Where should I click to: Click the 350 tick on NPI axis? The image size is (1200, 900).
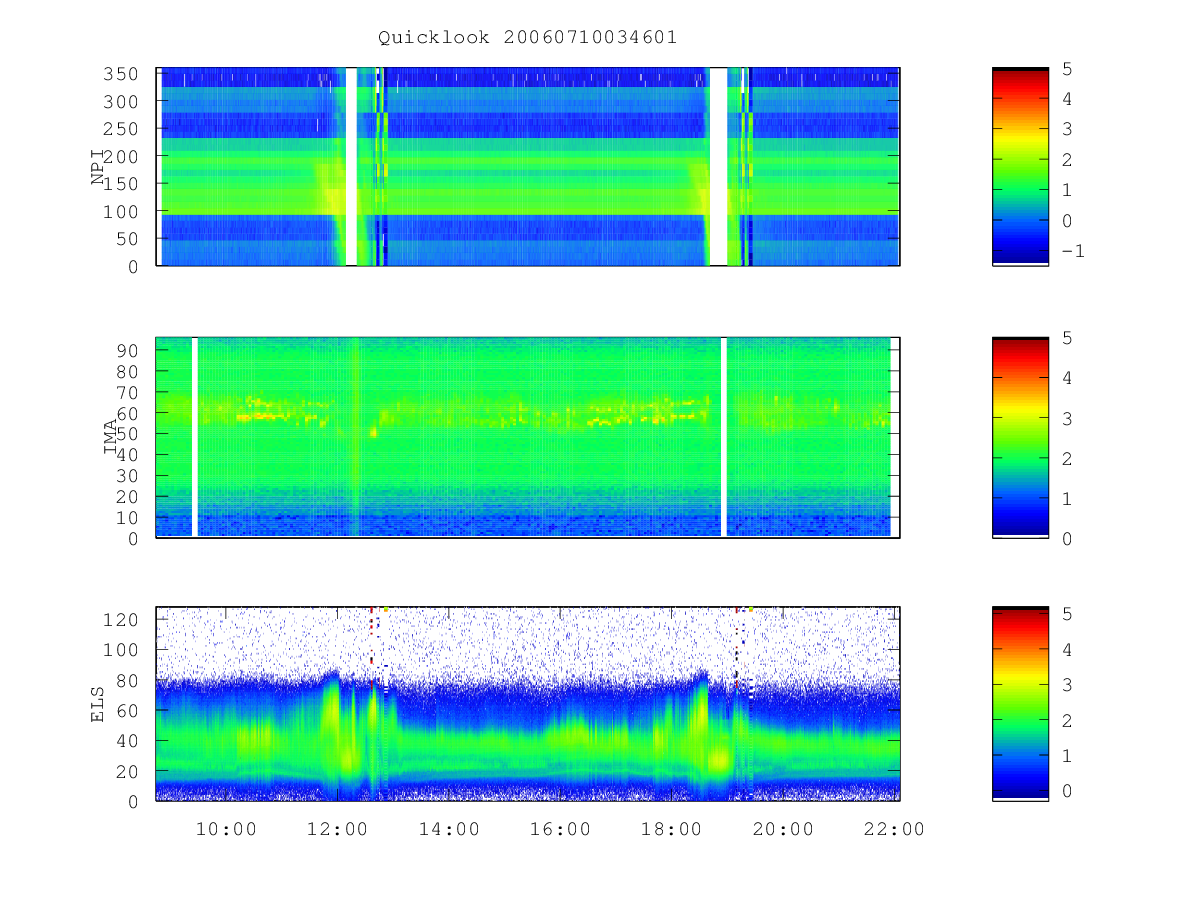click(122, 74)
